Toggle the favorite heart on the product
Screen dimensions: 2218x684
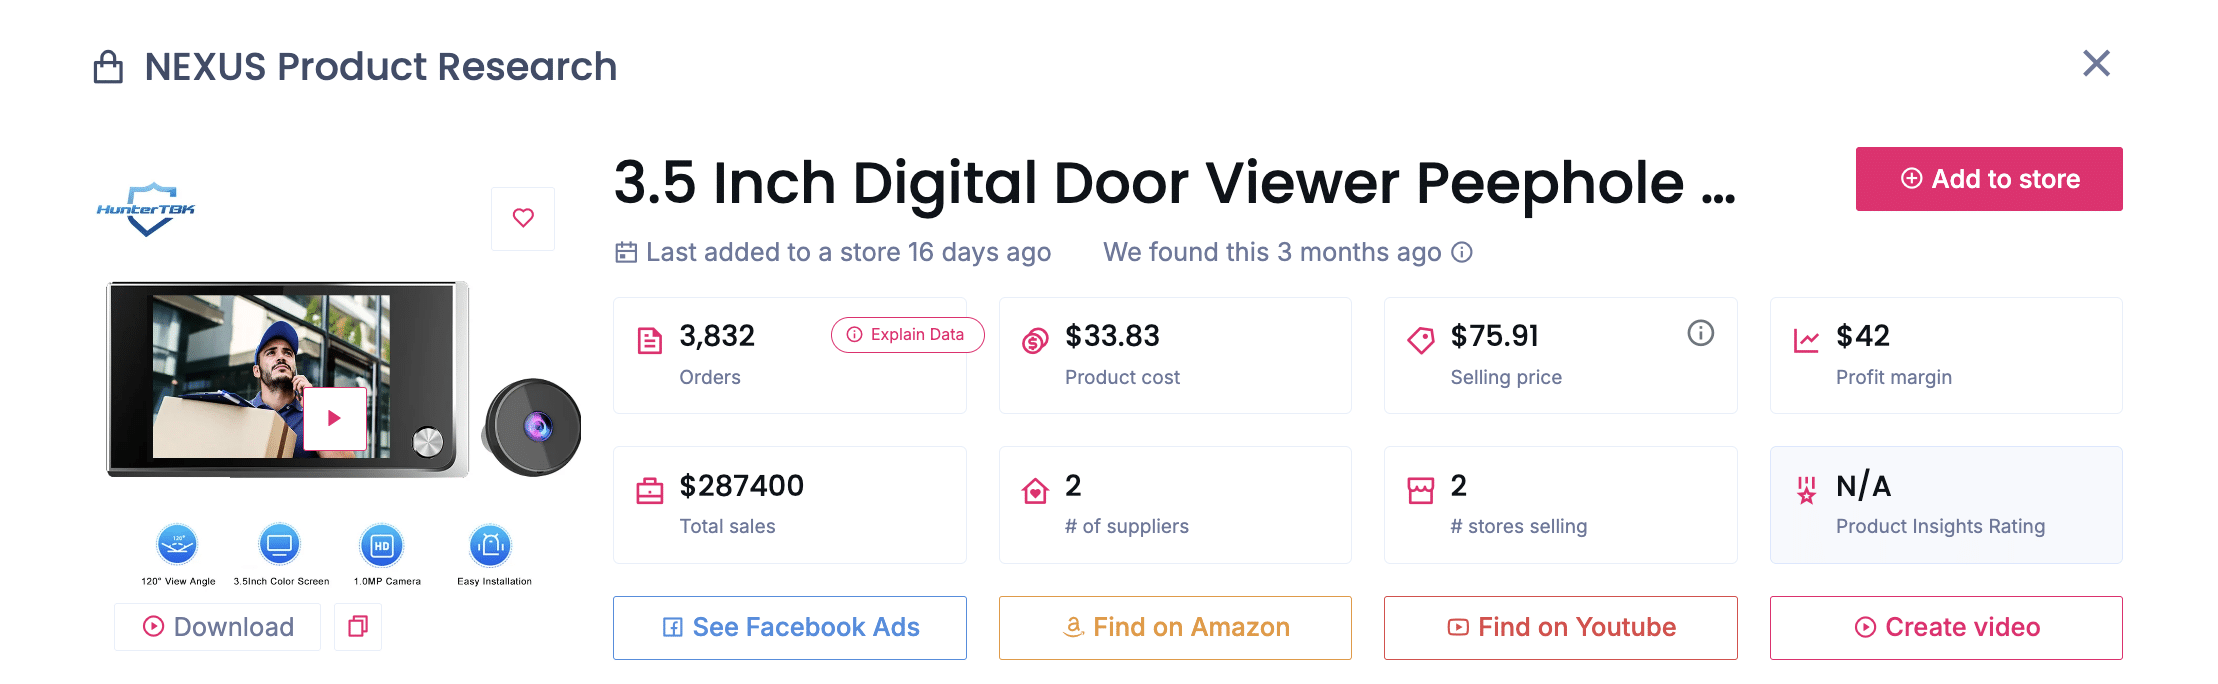click(x=523, y=218)
